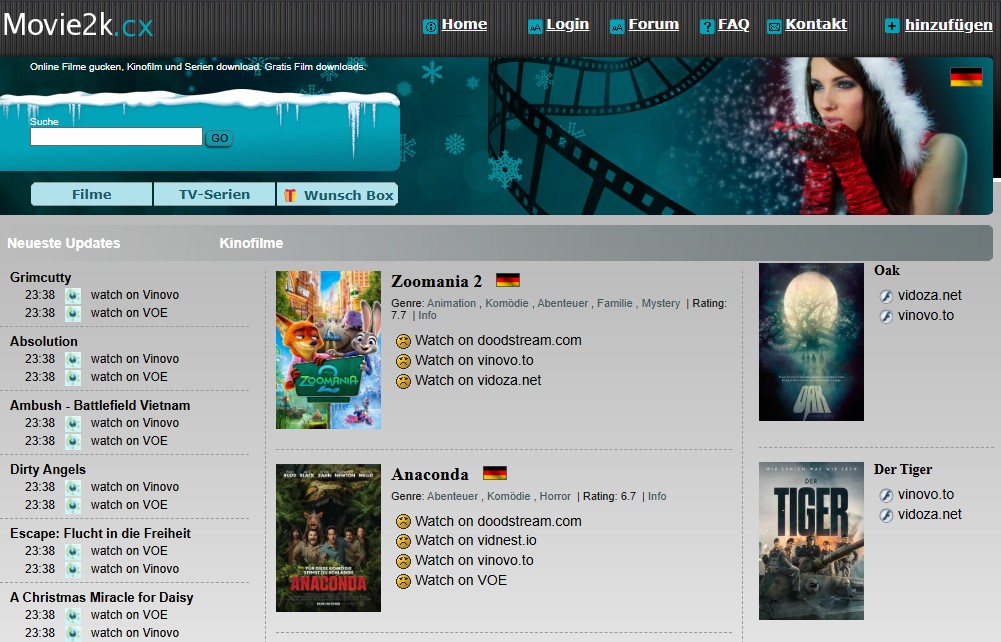Viewport: 1001px width, 642px height.
Task: Click the smiley icon beside Watch on doodstream.com for Anaconda
Action: (x=403, y=521)
